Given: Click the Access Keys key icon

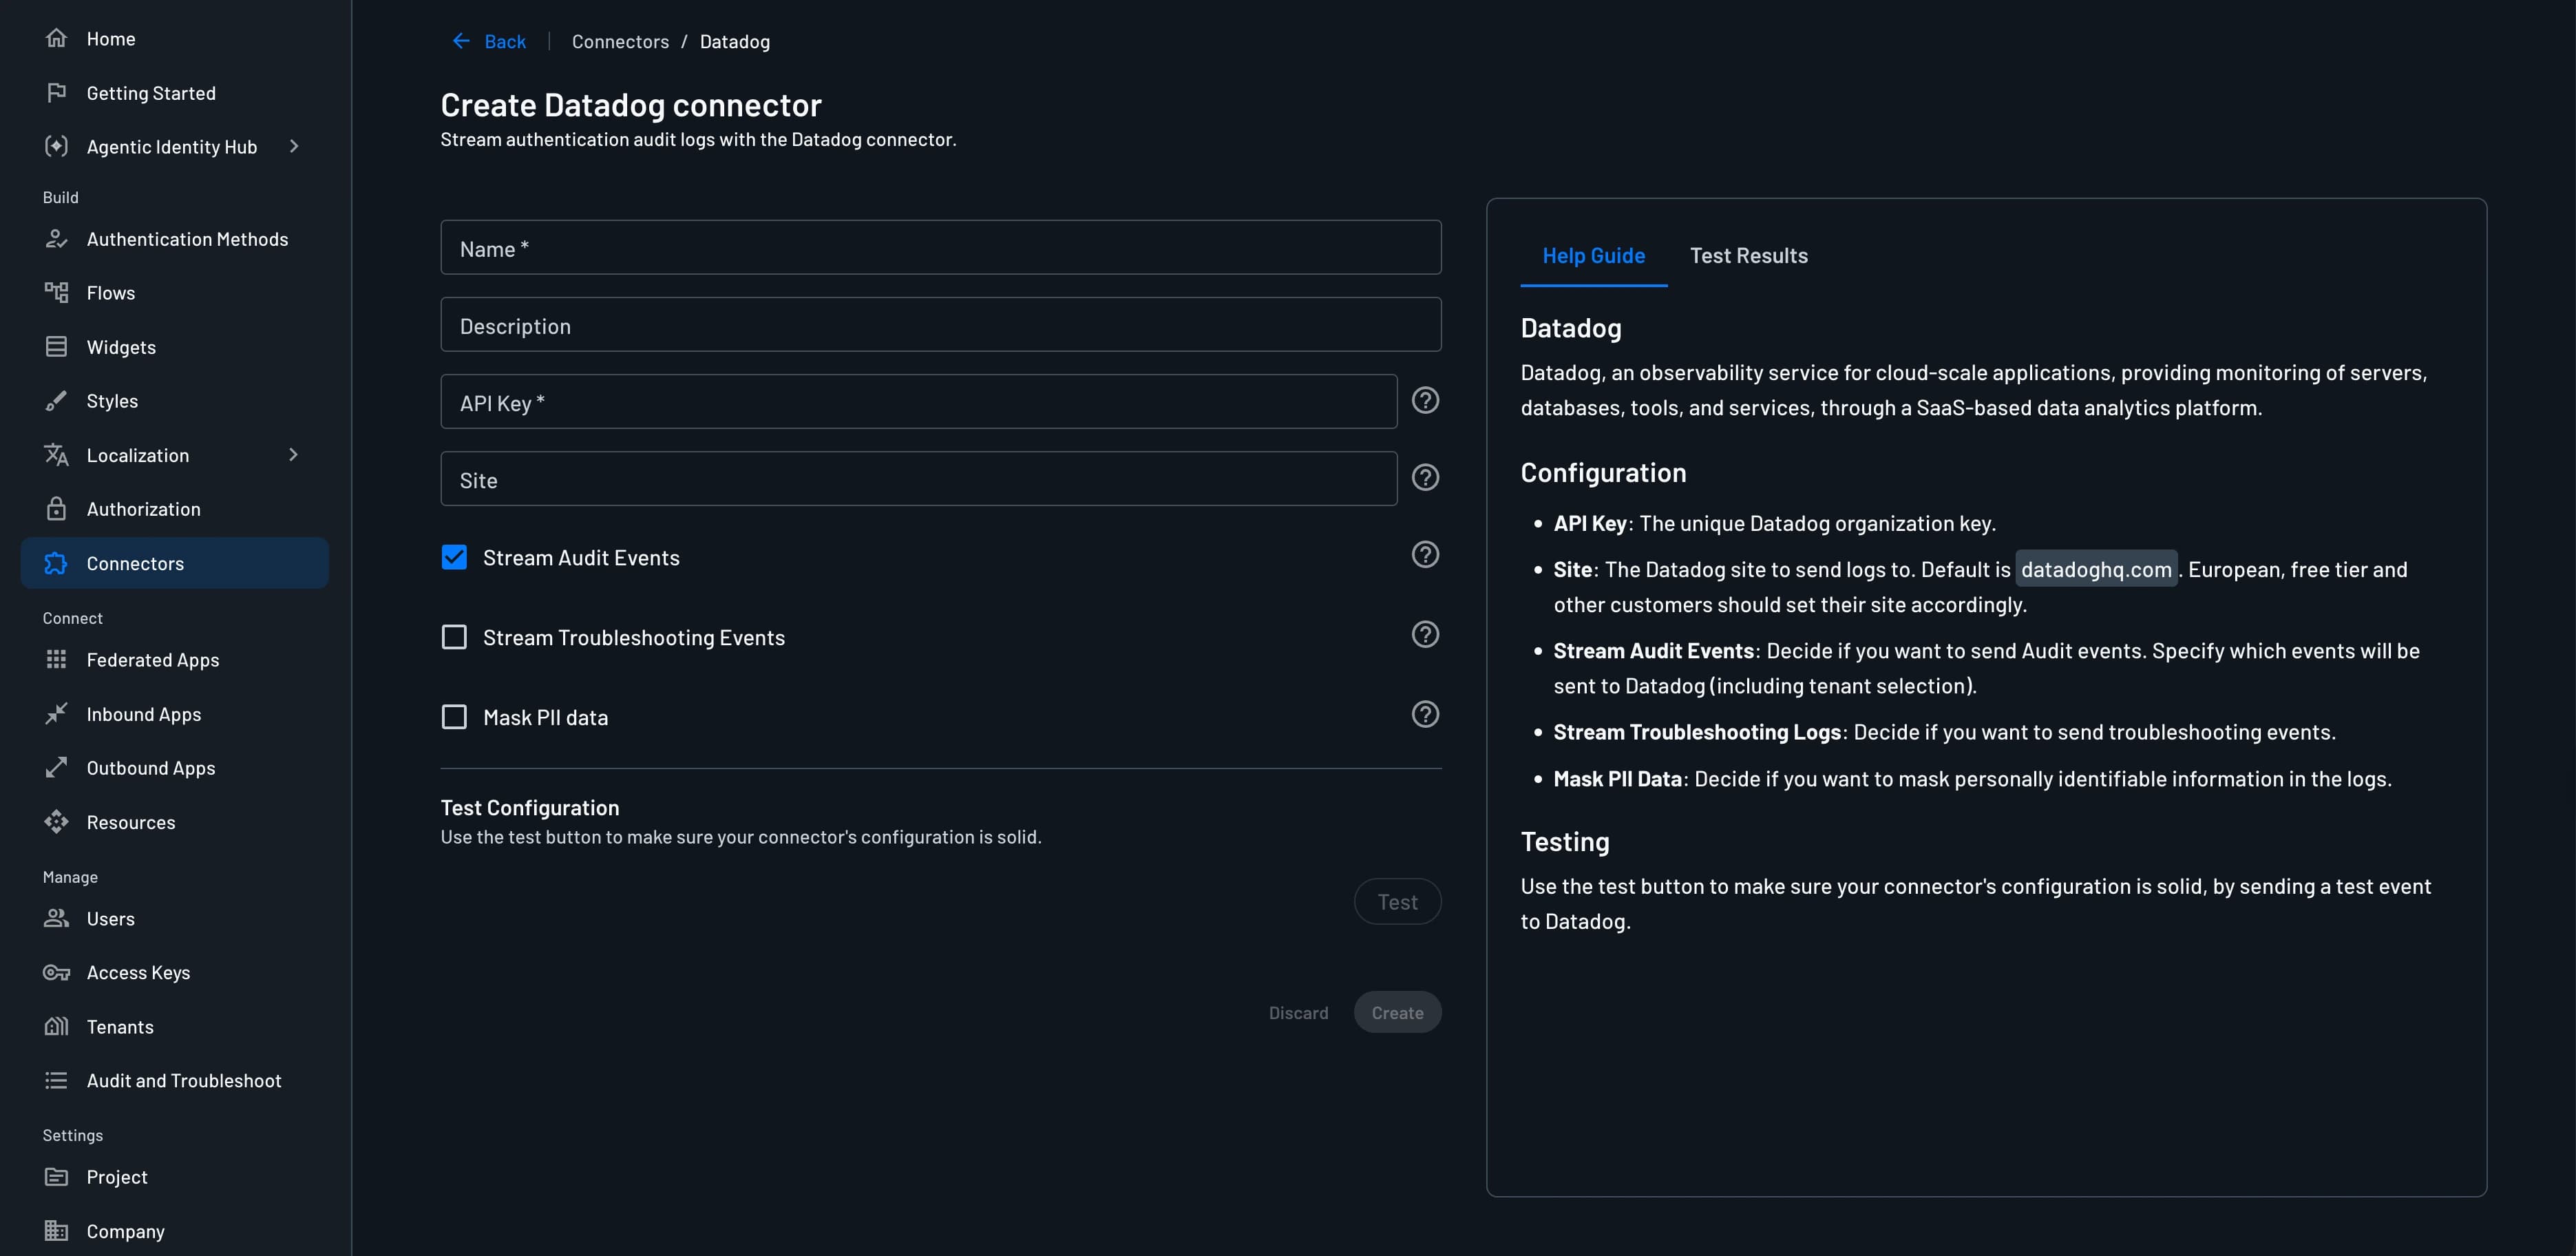Looking at the screenshot, I should [56, 972].
